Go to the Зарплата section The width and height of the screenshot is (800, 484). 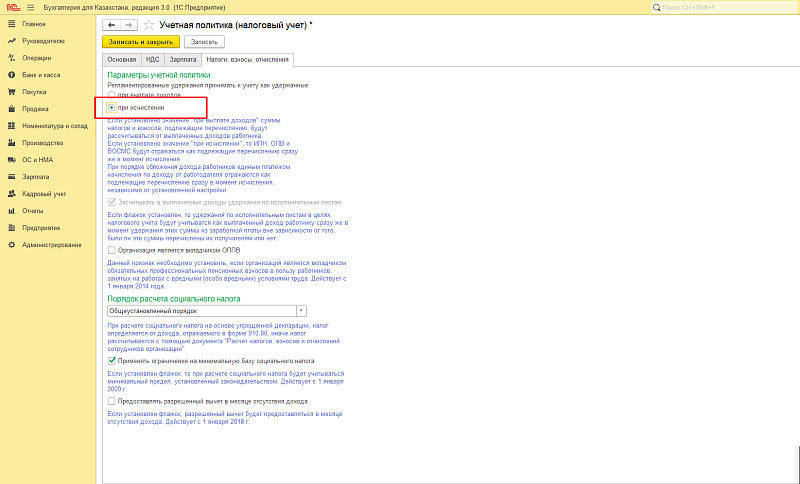pyautogui.click(x=35, y=176)
